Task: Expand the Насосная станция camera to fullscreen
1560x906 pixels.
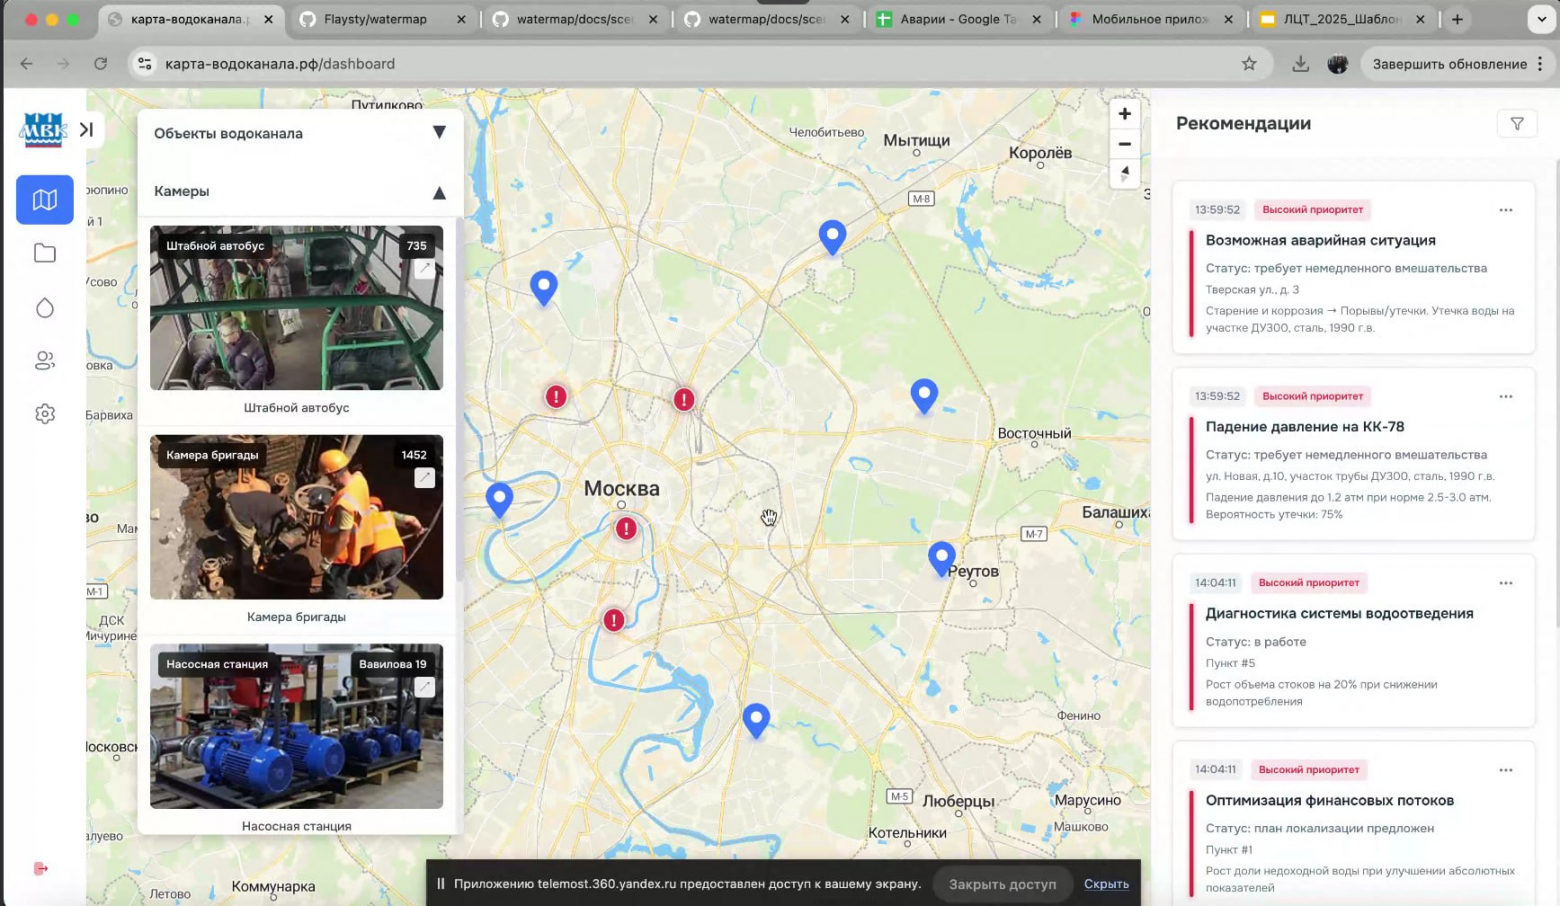Action: click(424, 687)
